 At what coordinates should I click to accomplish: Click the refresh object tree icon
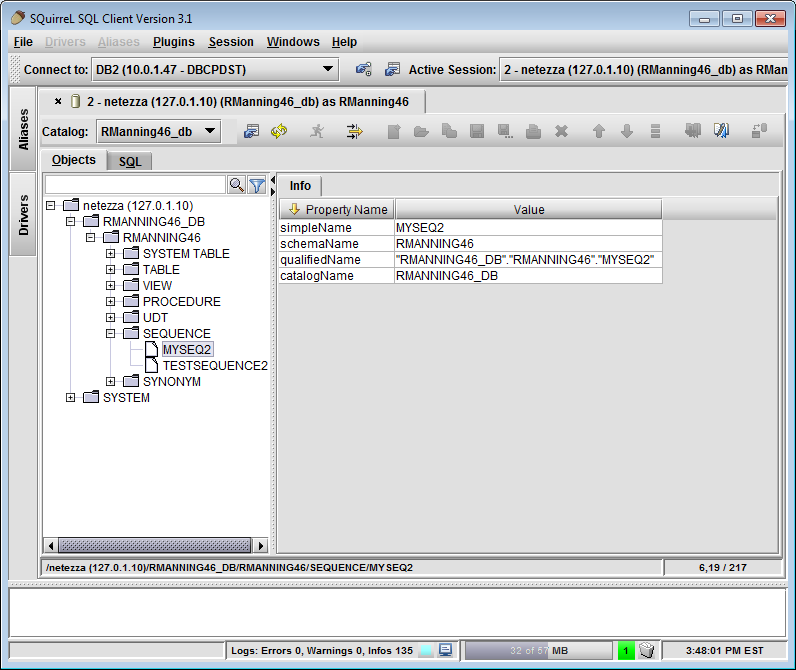pos(279,131)
